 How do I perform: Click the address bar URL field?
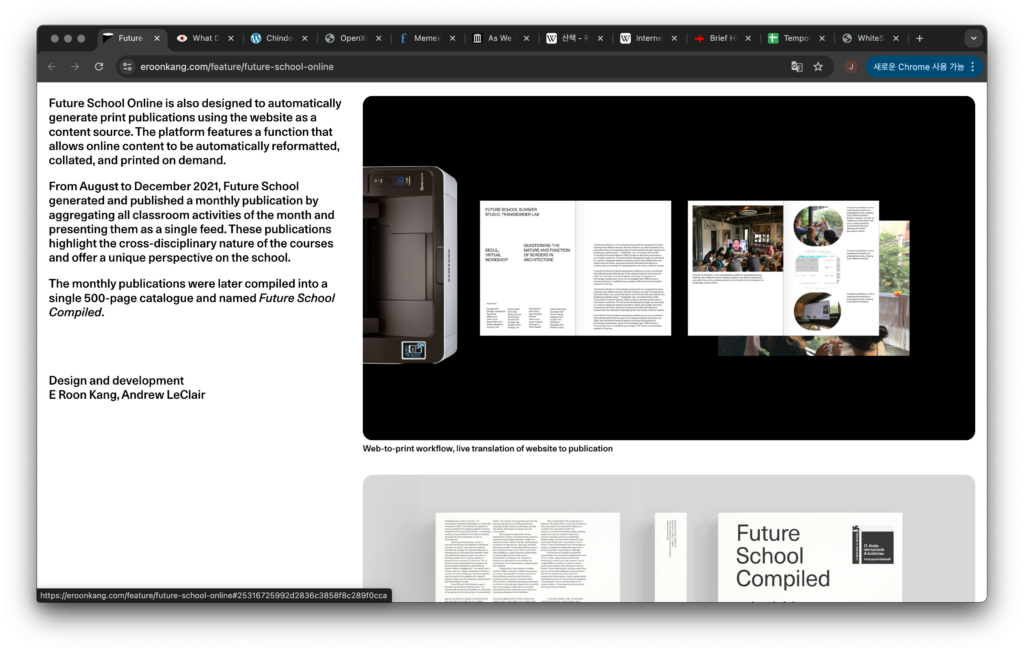[450, 67]
